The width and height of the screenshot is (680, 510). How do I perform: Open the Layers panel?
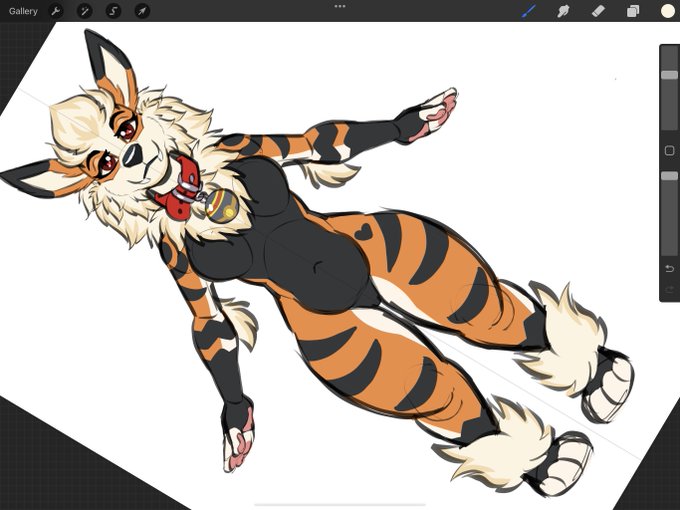(633, 11)
